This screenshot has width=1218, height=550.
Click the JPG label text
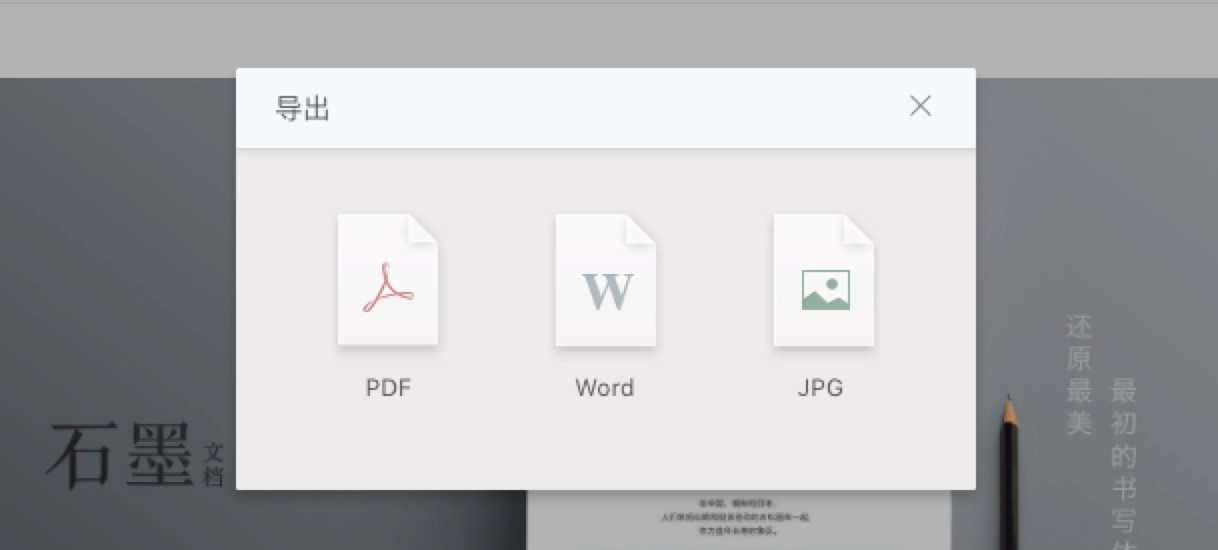coord(821,388)
